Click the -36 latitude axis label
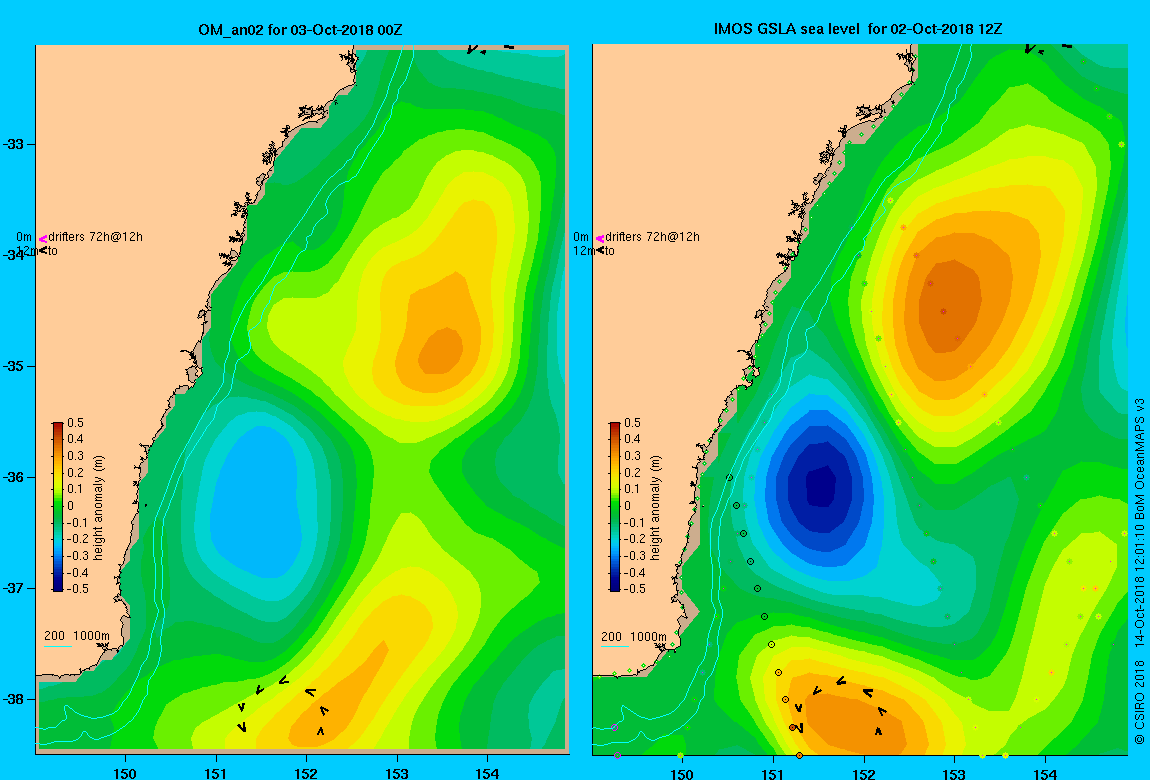 coord(13,477)
